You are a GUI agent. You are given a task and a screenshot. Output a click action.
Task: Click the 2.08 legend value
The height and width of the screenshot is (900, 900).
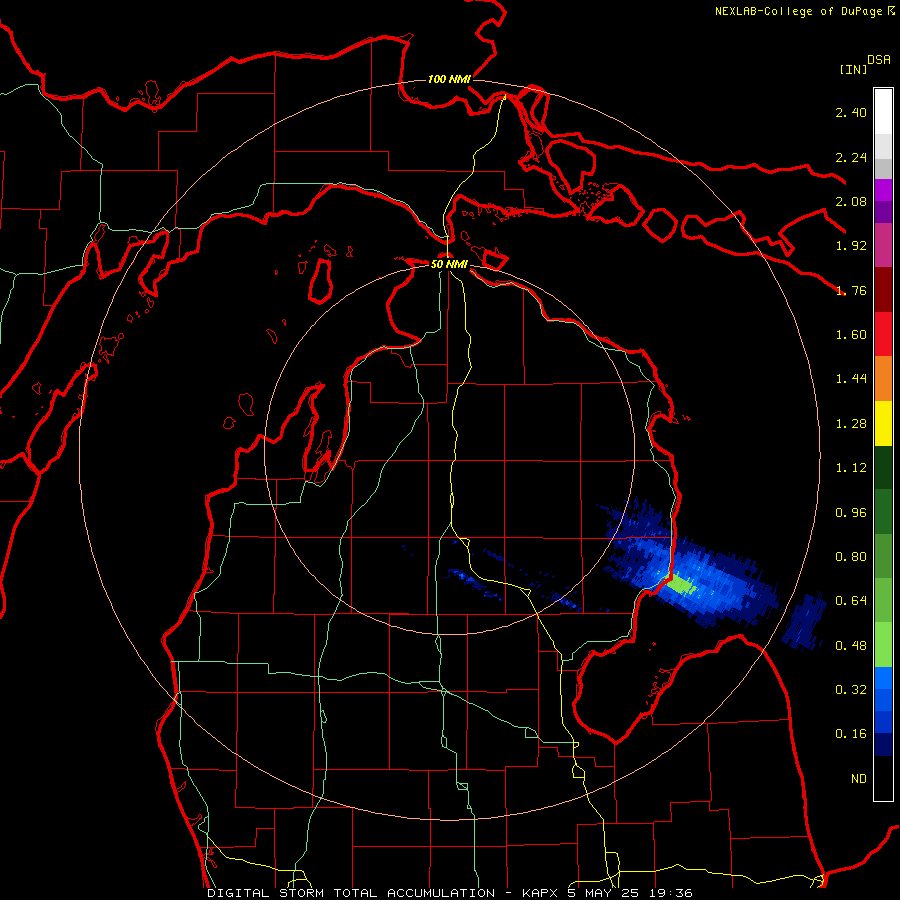coord(851,201)
